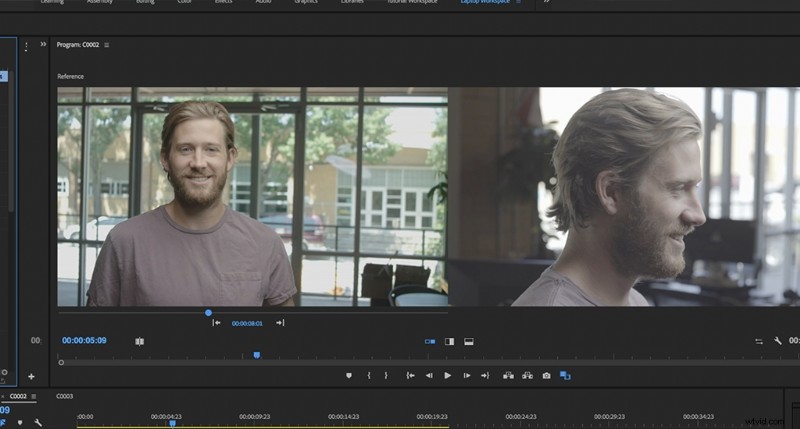Click ruler label 00:00:09:23

point(255,417)
